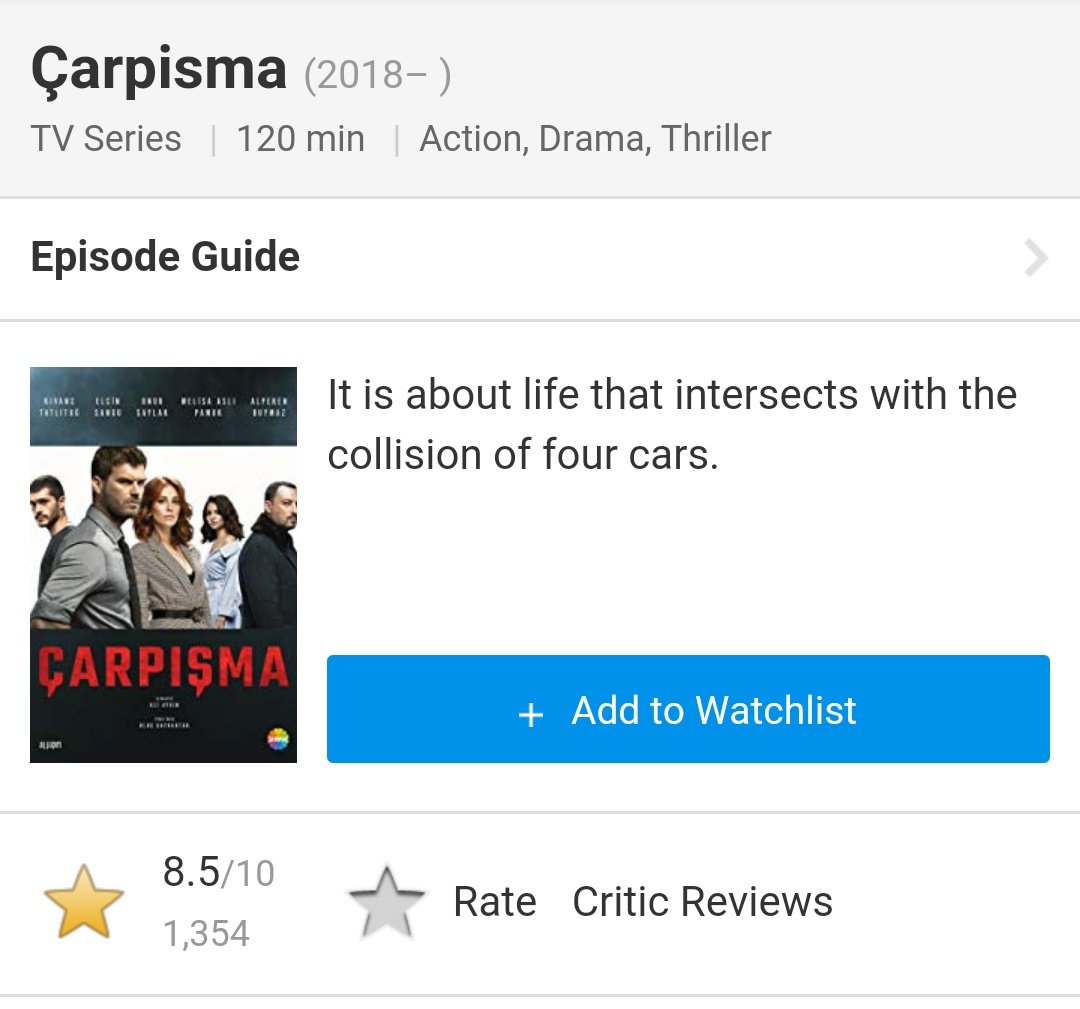Click the 1,354 vote count
The image size is (1080, 1009).
click(x=206, y=933)
